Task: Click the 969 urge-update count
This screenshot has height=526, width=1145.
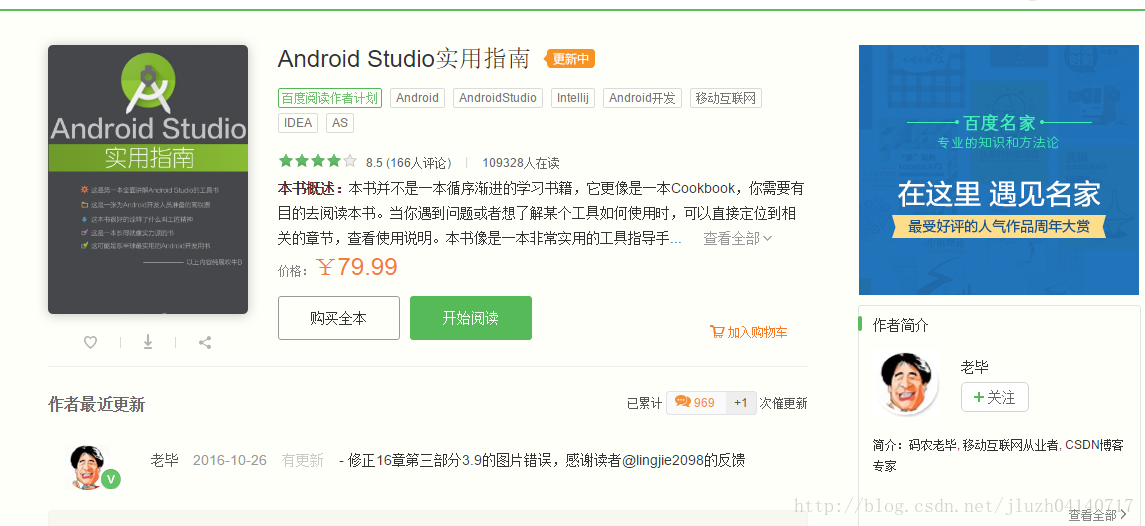Action: point(704,403)
